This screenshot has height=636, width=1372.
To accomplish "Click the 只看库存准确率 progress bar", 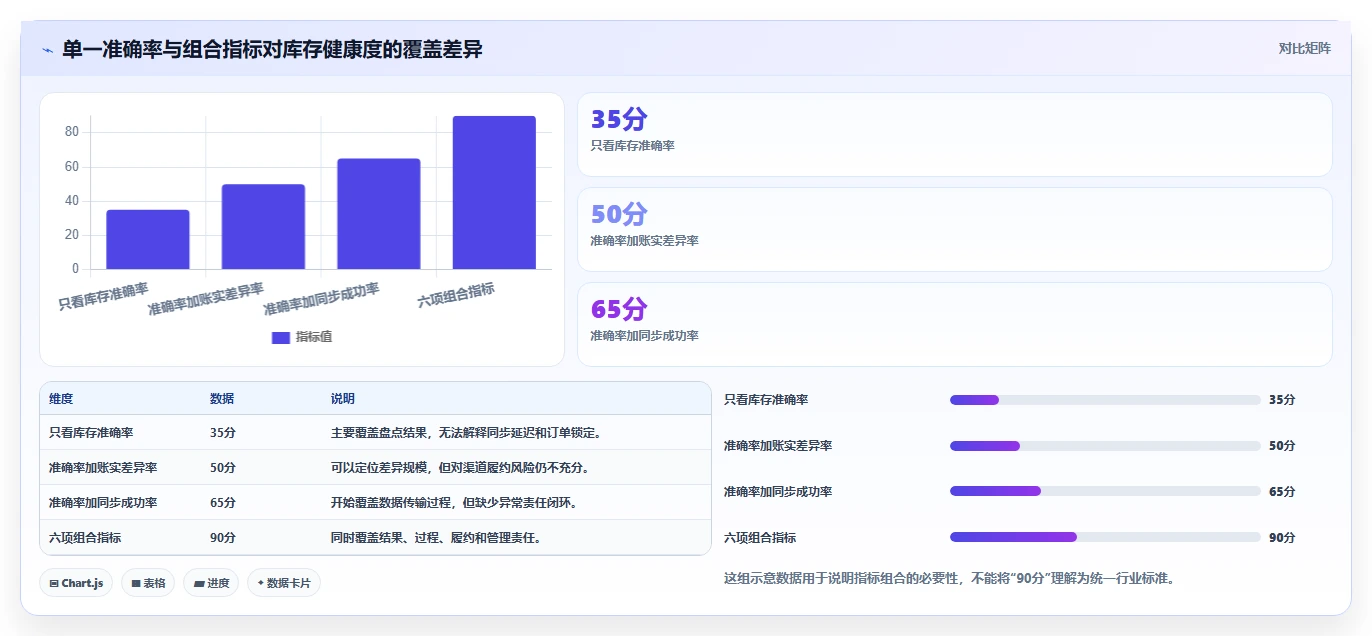I will pyautogui.click(x=1105, y=400).
